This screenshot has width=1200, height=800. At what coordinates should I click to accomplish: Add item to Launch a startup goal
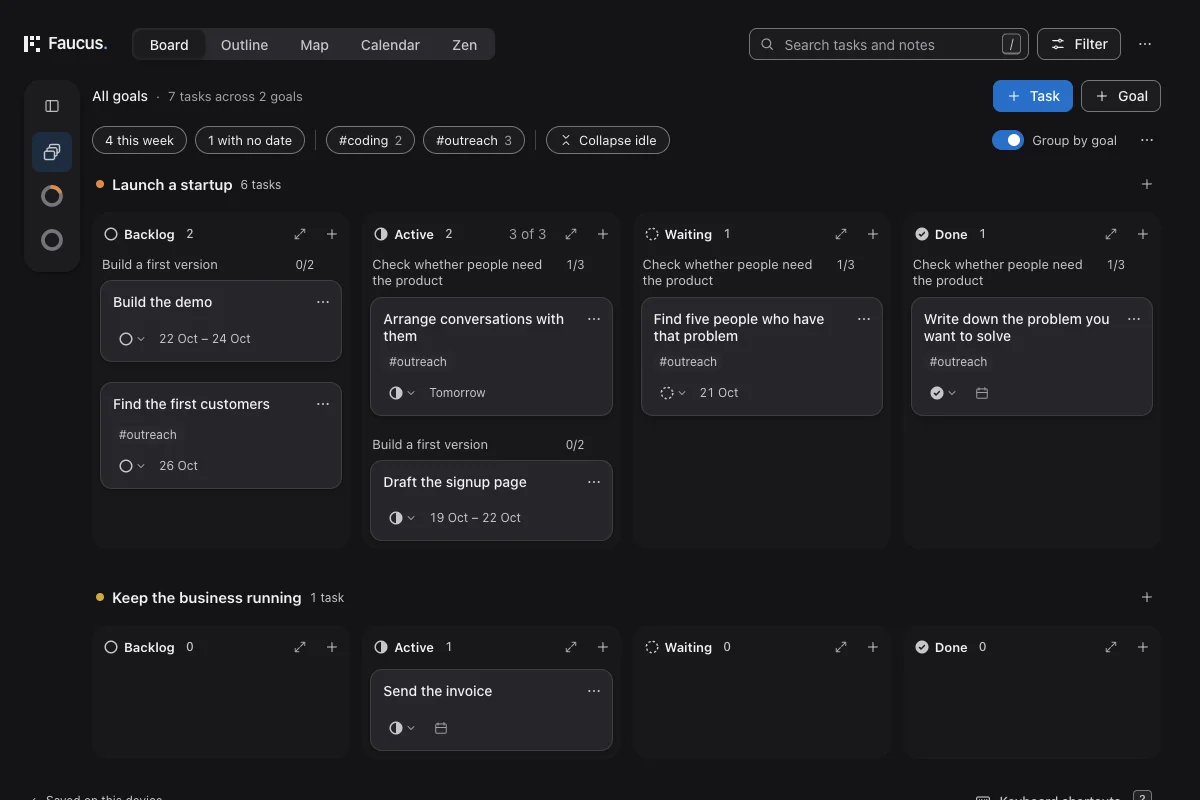click(x=1147, y=184)
